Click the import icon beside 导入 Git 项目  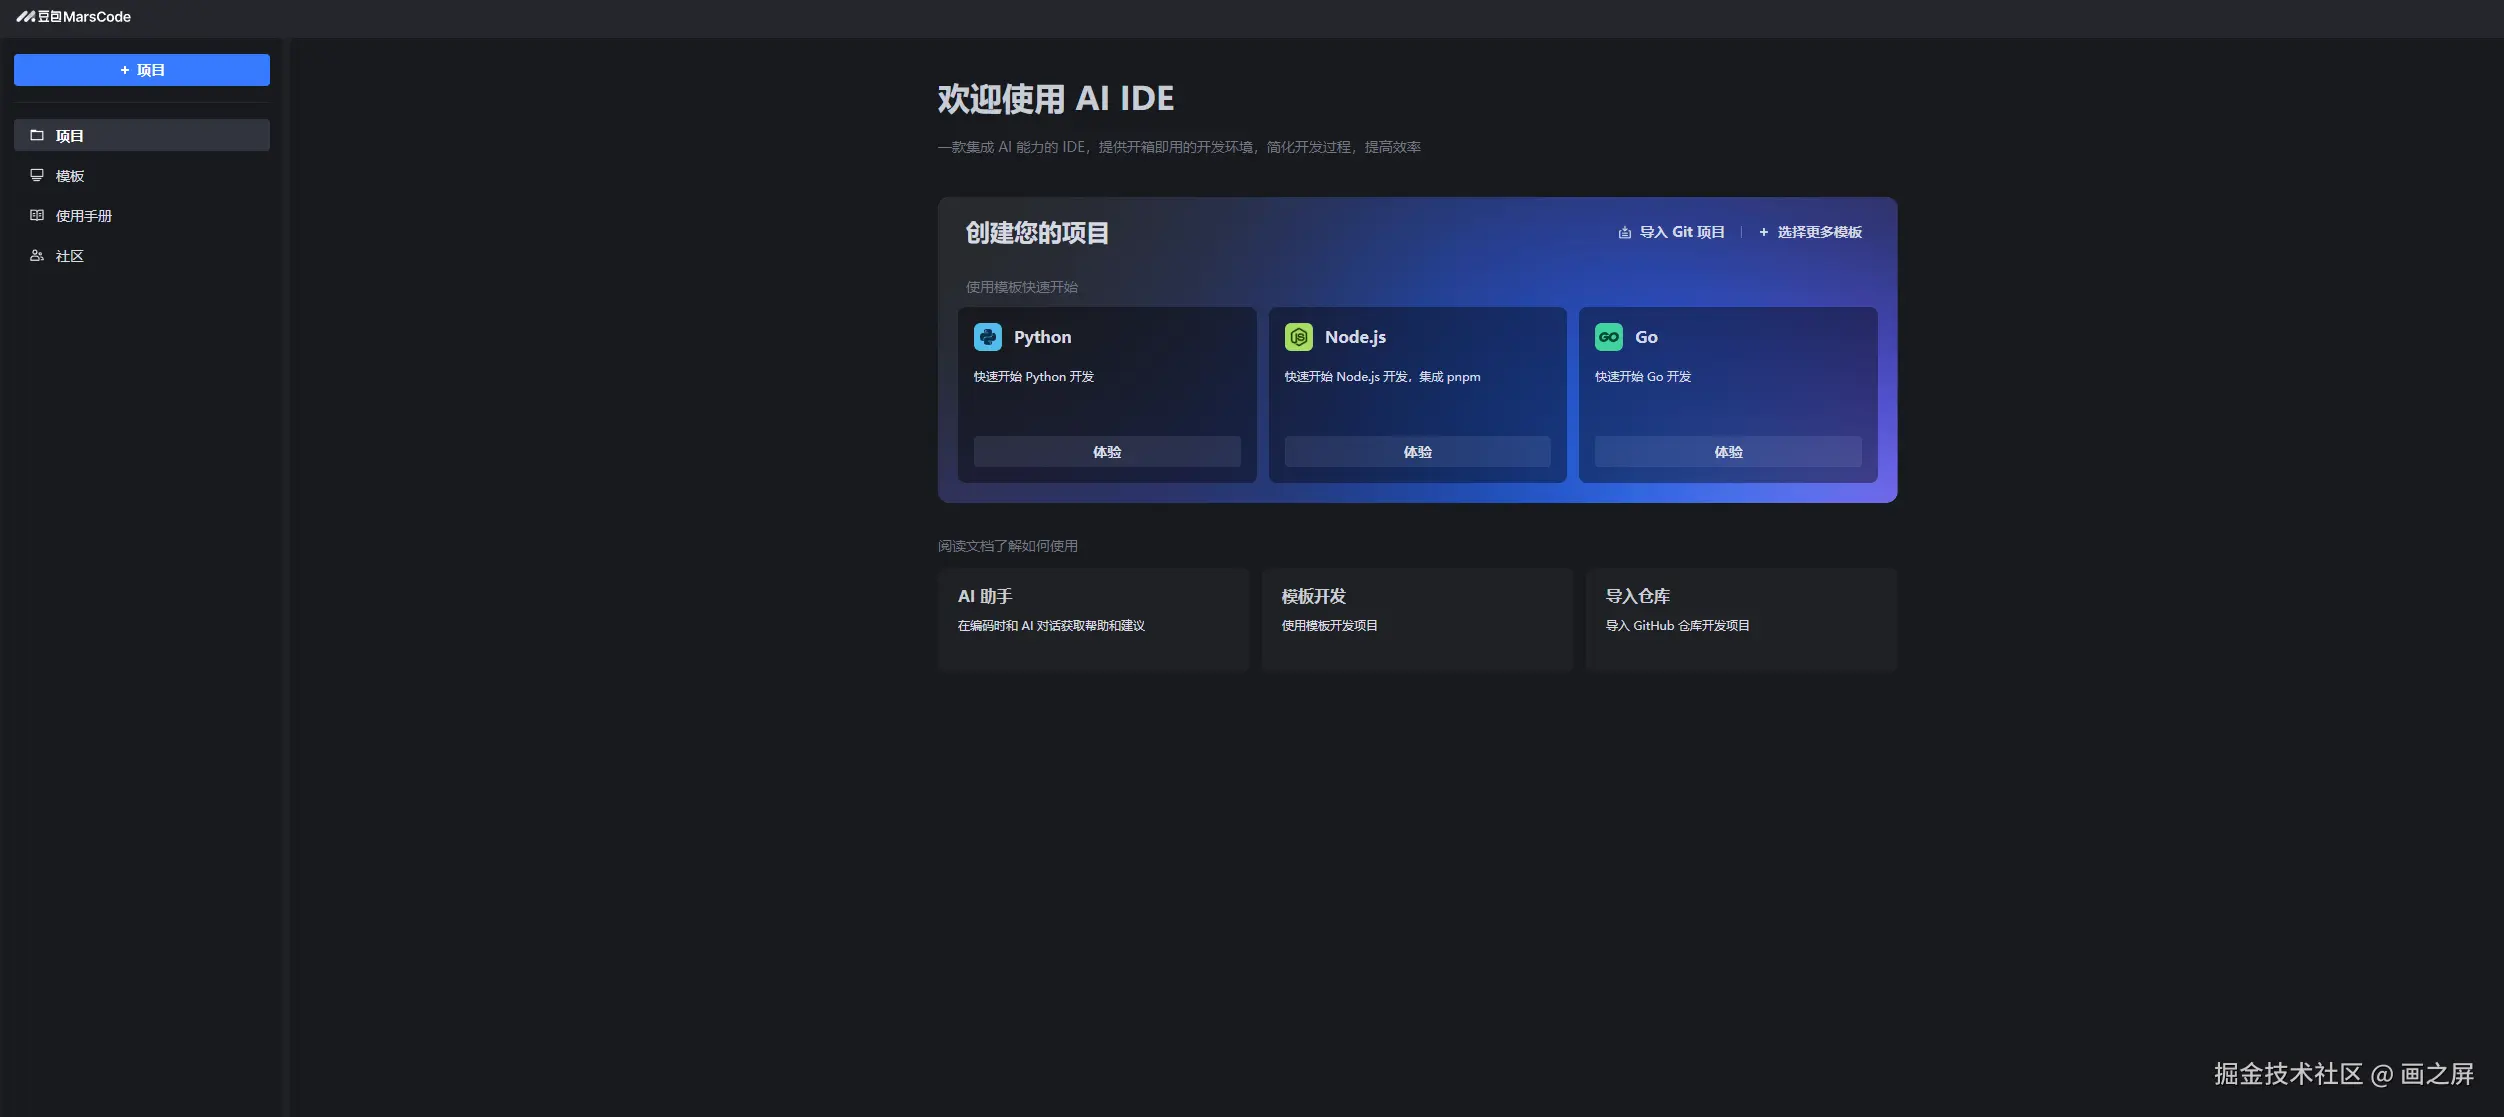pos(1624,232)
